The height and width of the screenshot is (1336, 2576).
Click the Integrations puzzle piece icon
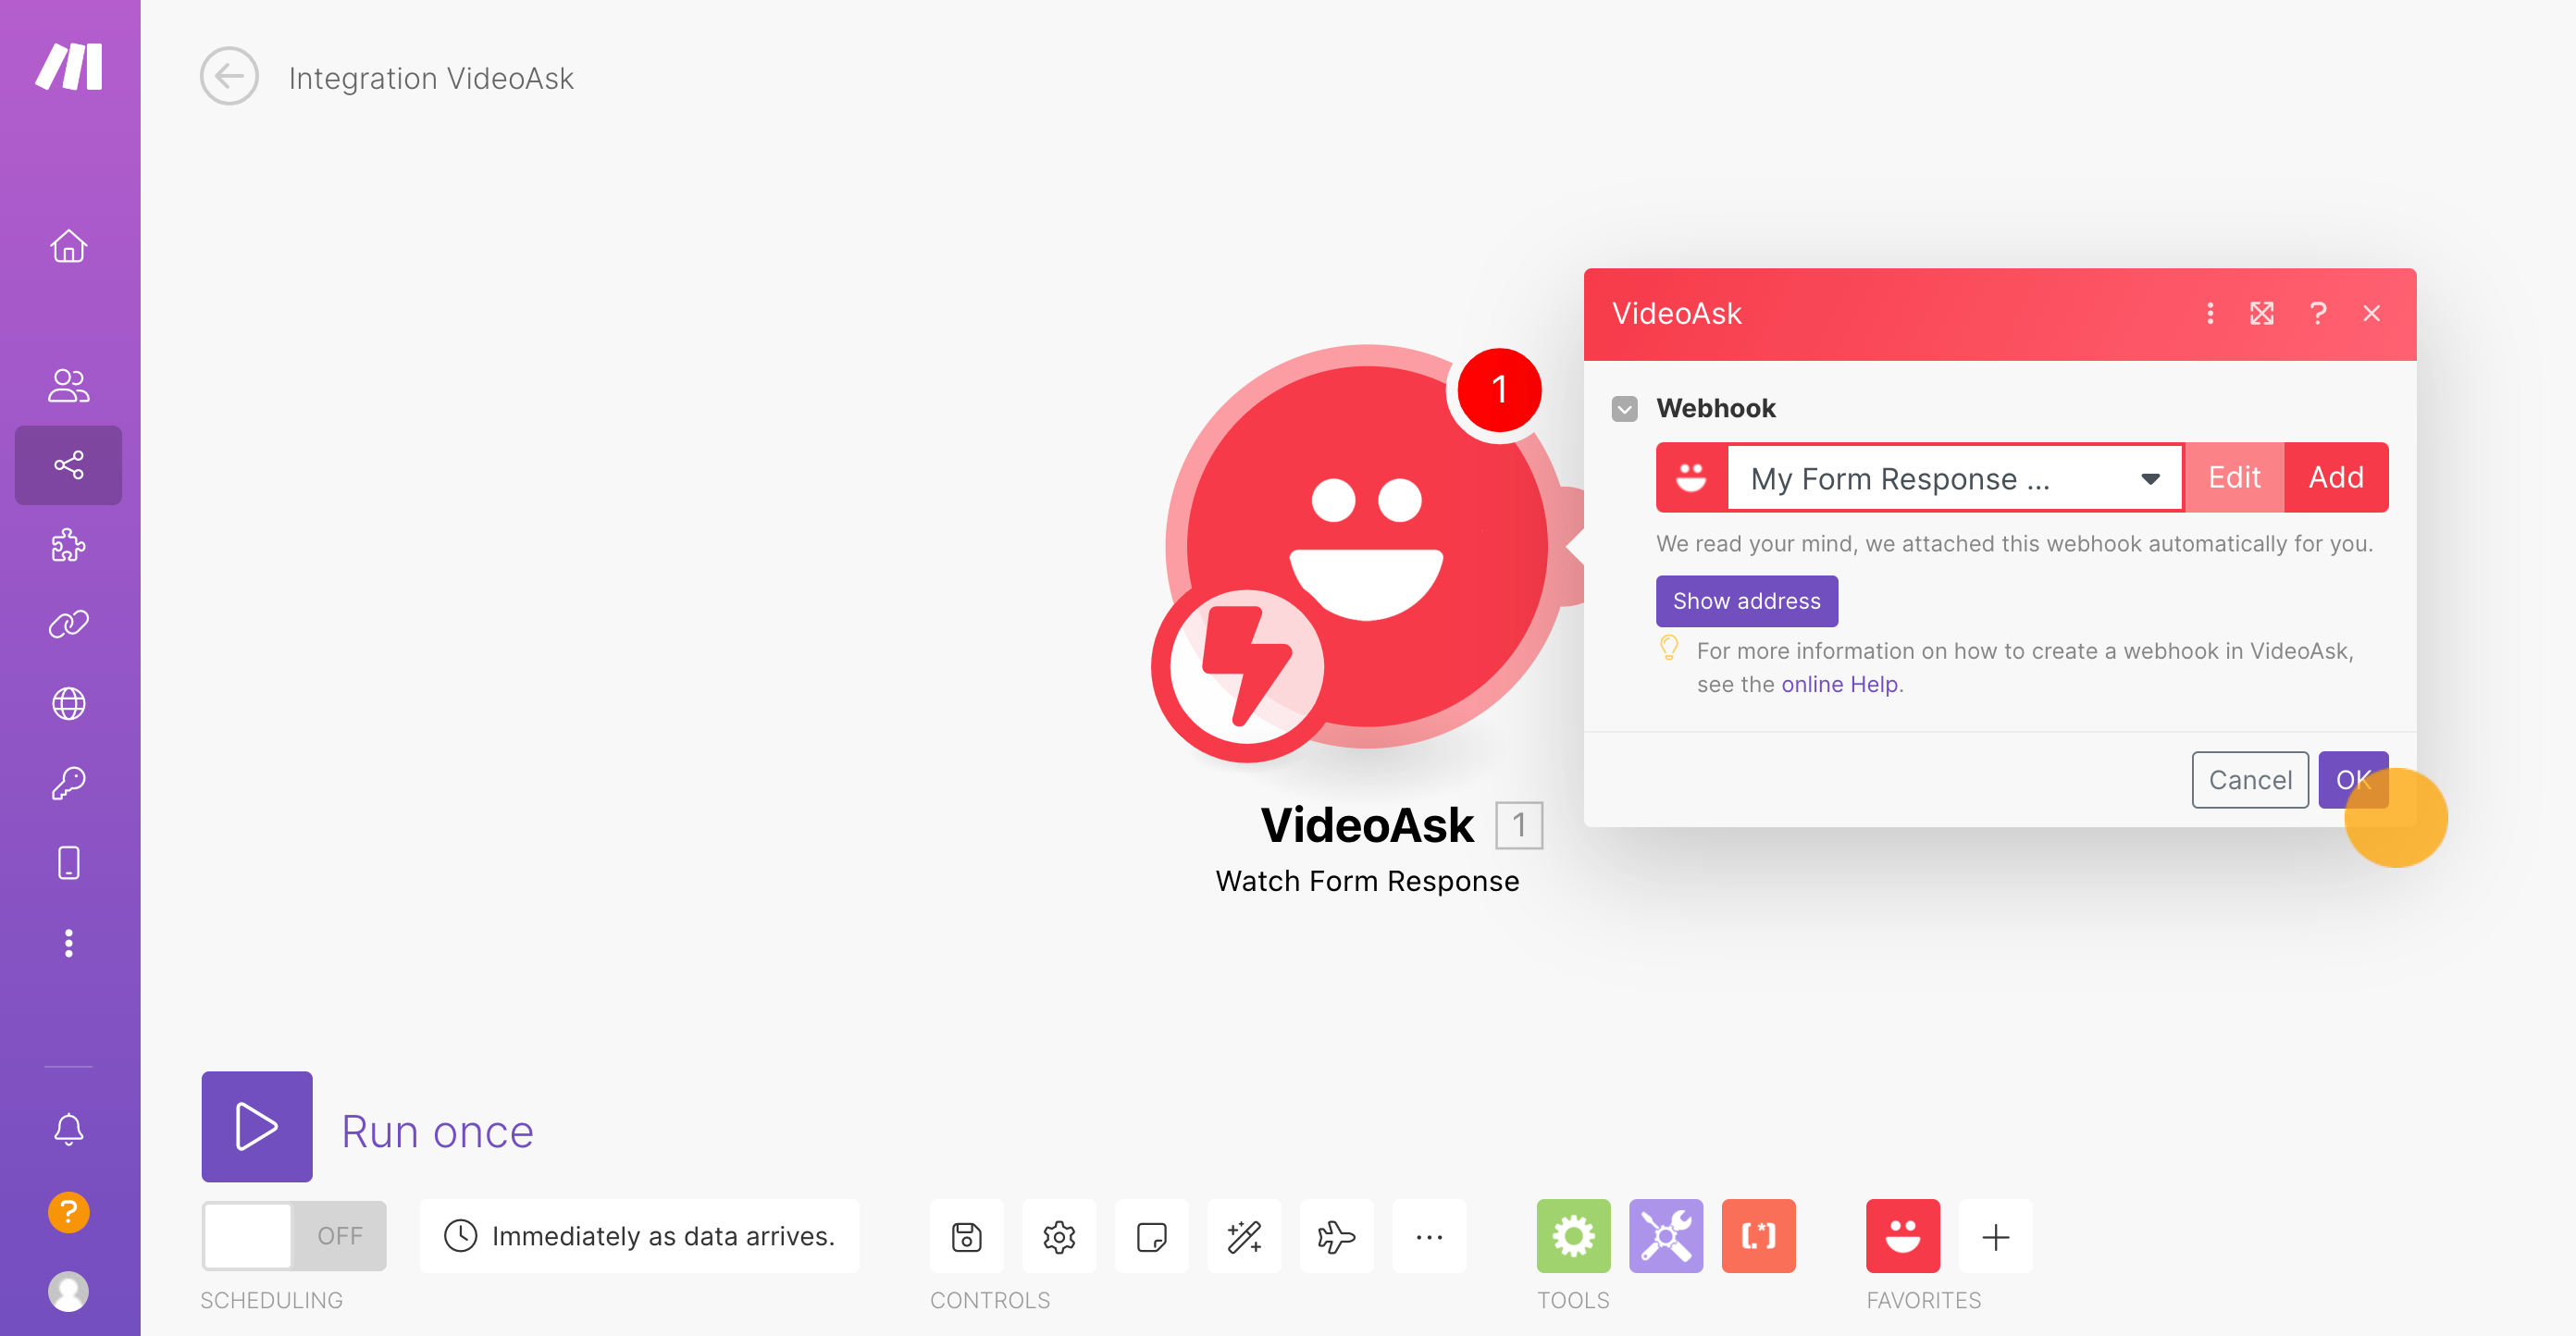point(69,544)
